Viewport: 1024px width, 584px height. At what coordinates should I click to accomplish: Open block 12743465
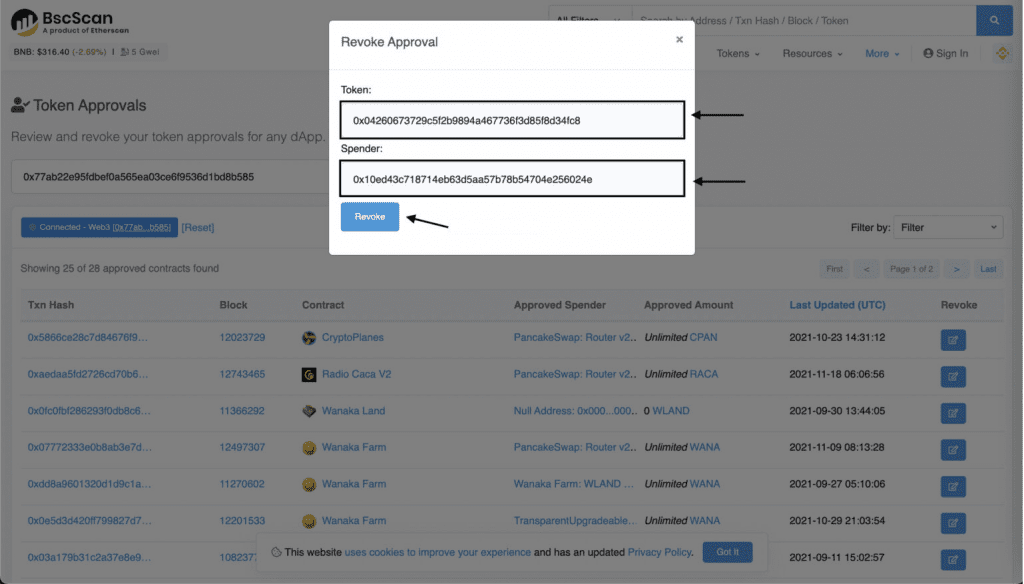[242, 374]
